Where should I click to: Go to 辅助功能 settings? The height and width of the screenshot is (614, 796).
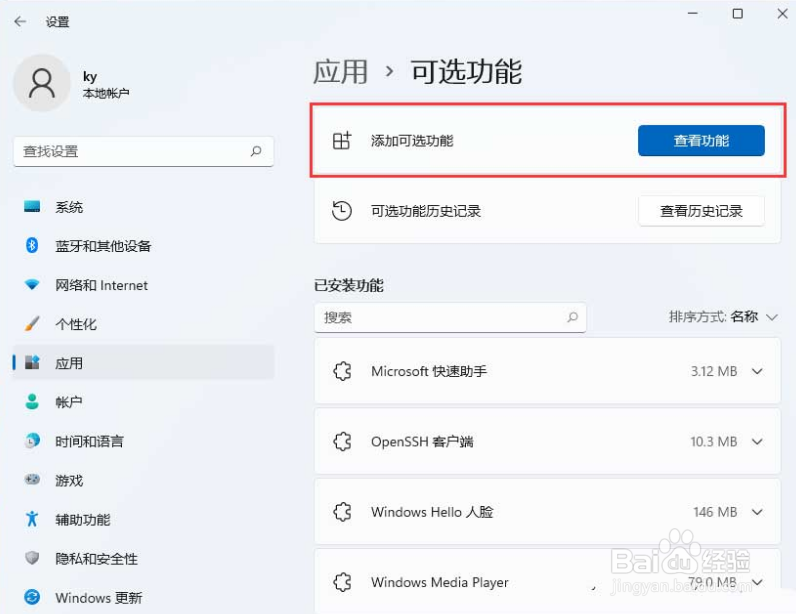point(143,519)
